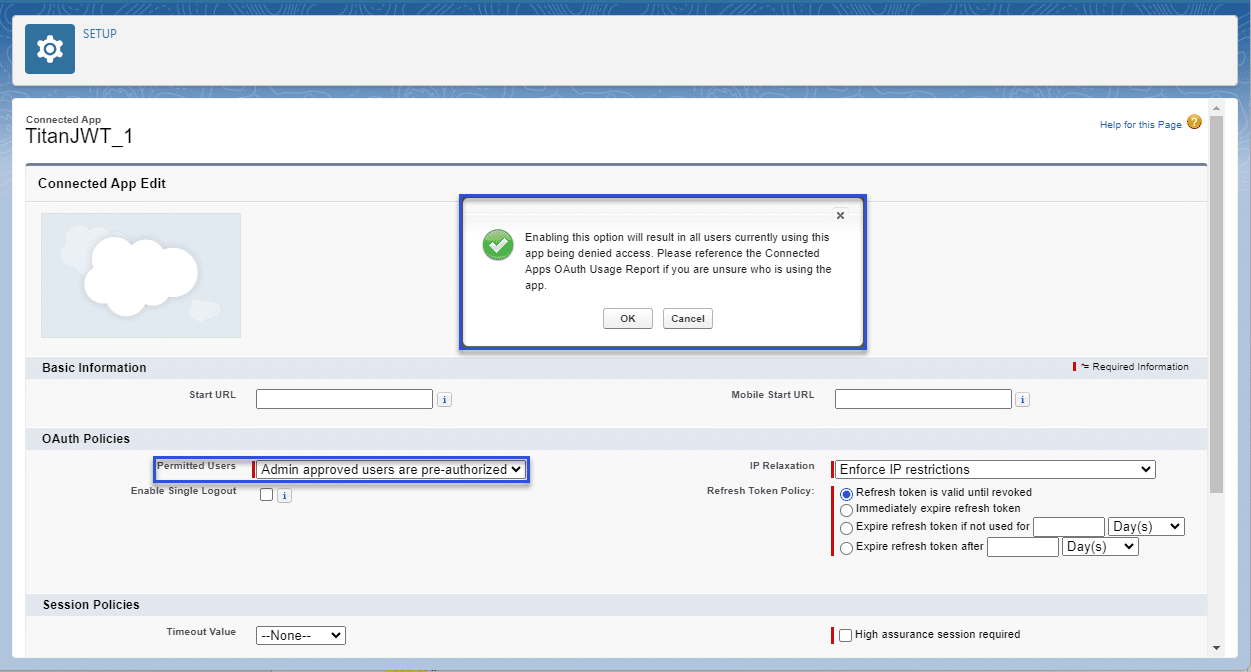Open the Help for this Page link

click(x=1141, y=123)
